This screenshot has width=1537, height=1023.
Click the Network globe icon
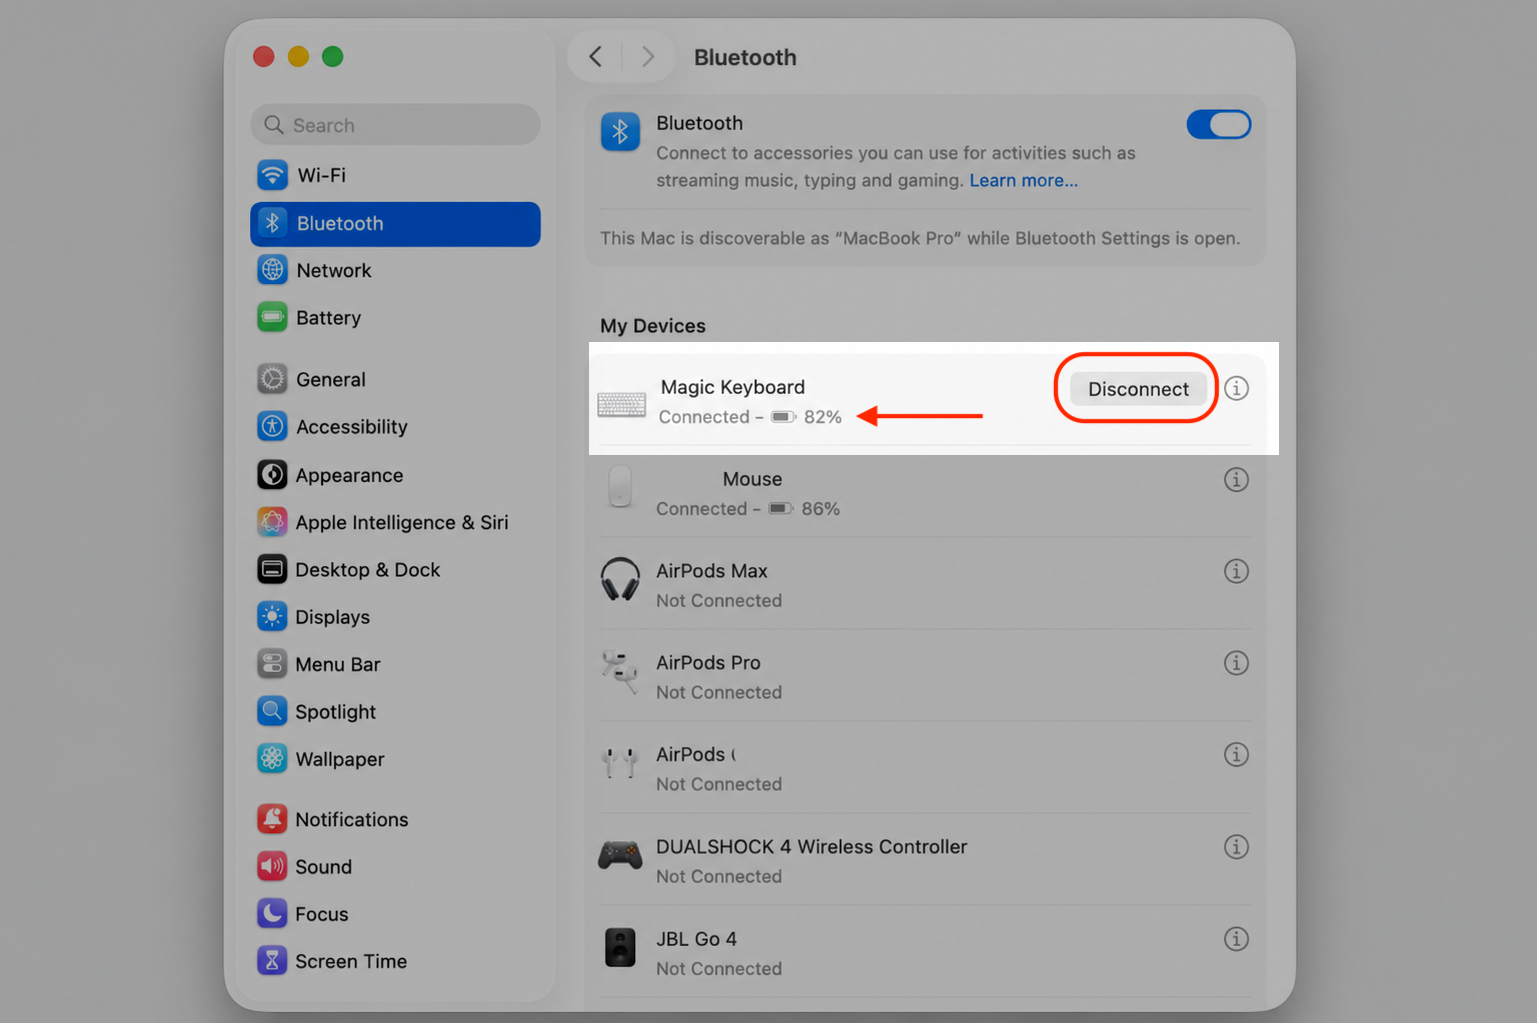[x=272, y=270]
